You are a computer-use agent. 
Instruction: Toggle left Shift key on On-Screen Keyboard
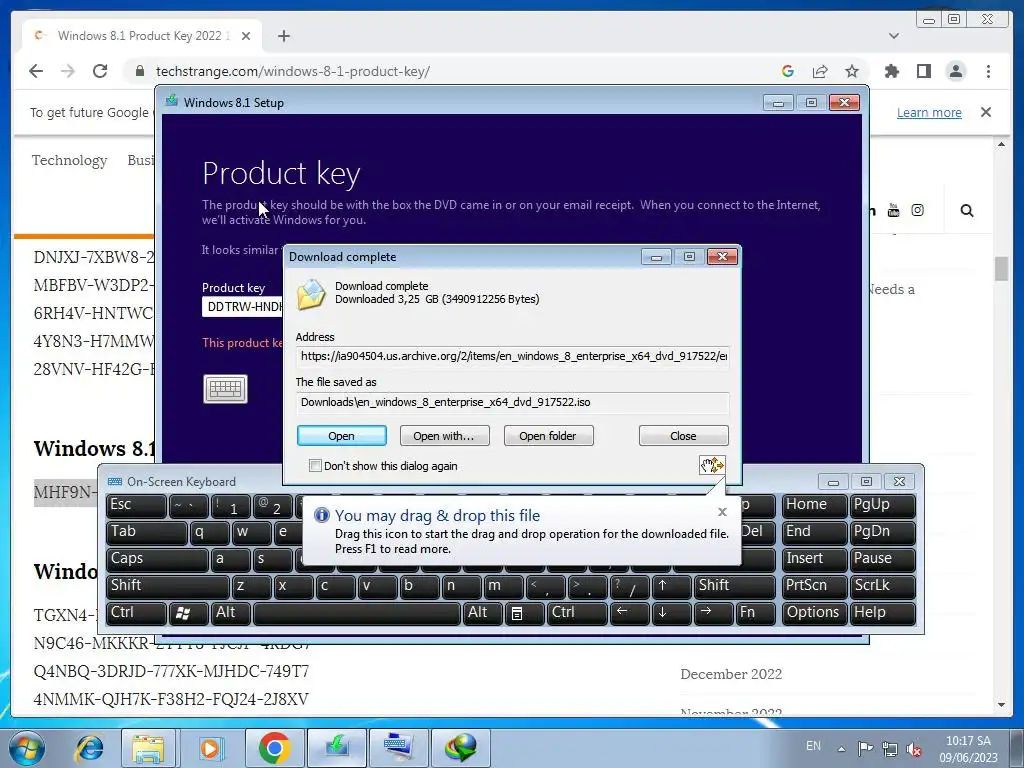point(168,586)
